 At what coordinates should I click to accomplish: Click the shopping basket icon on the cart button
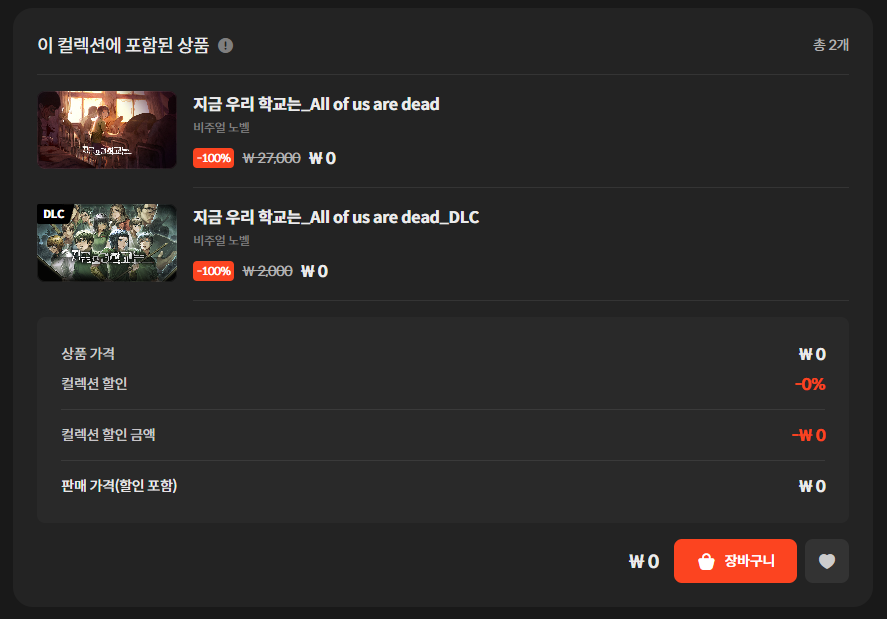pyautogui.click(x=706, y=561)
